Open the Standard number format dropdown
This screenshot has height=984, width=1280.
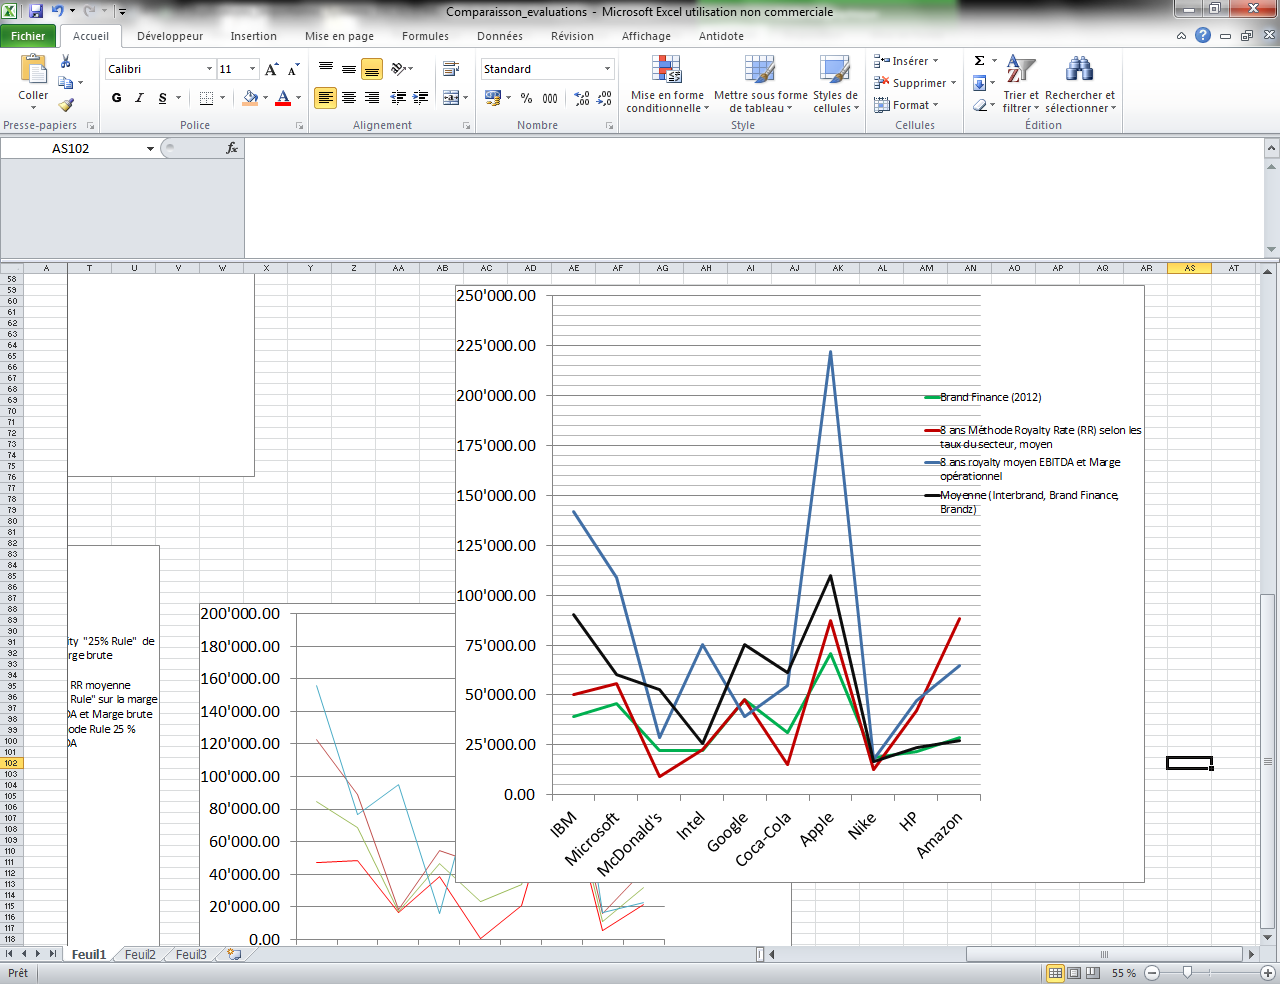(607, 69)
